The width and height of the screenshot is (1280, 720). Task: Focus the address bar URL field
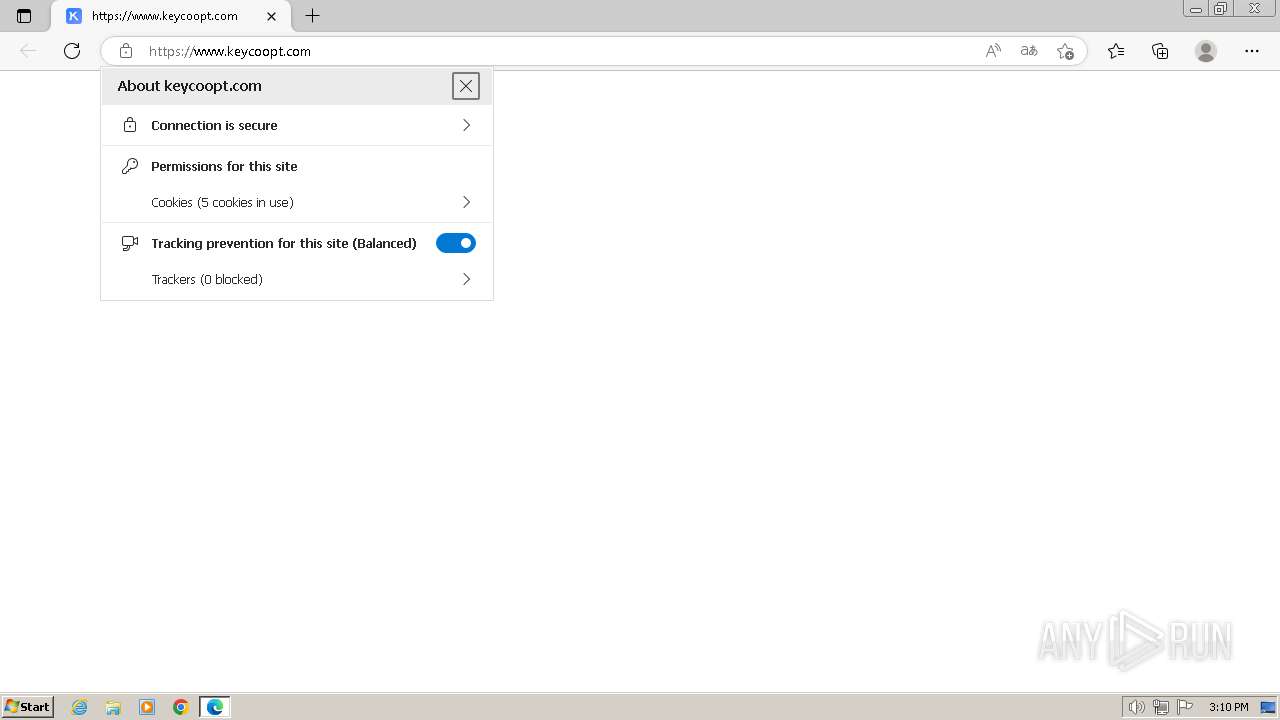coord(560,51)
